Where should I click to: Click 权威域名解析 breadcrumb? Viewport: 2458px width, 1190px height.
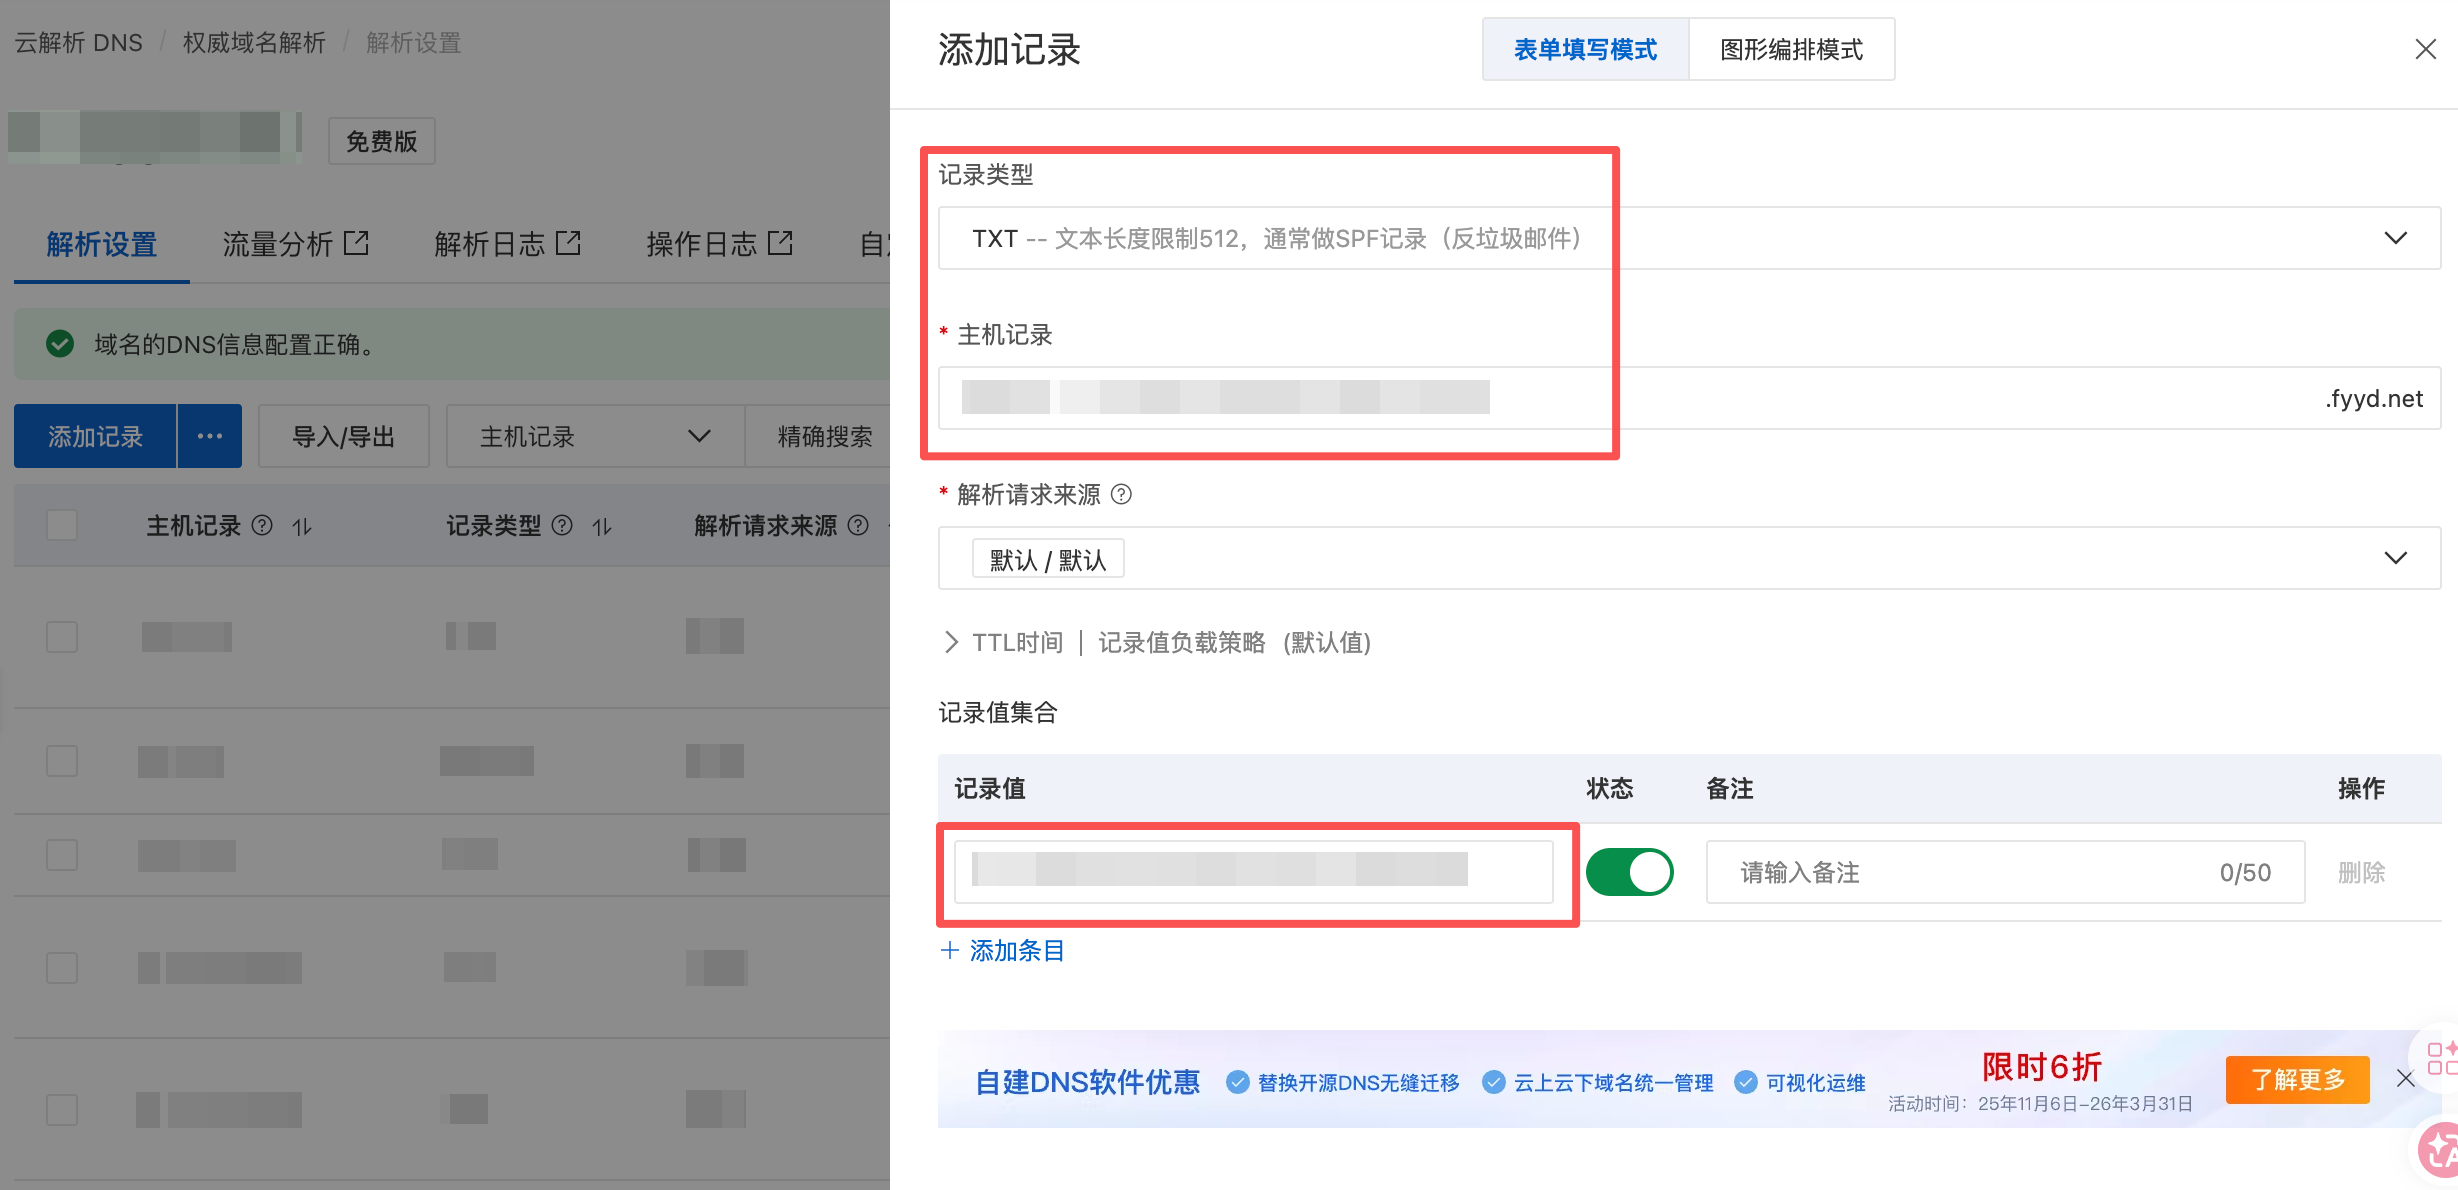(x=254, y=43)
